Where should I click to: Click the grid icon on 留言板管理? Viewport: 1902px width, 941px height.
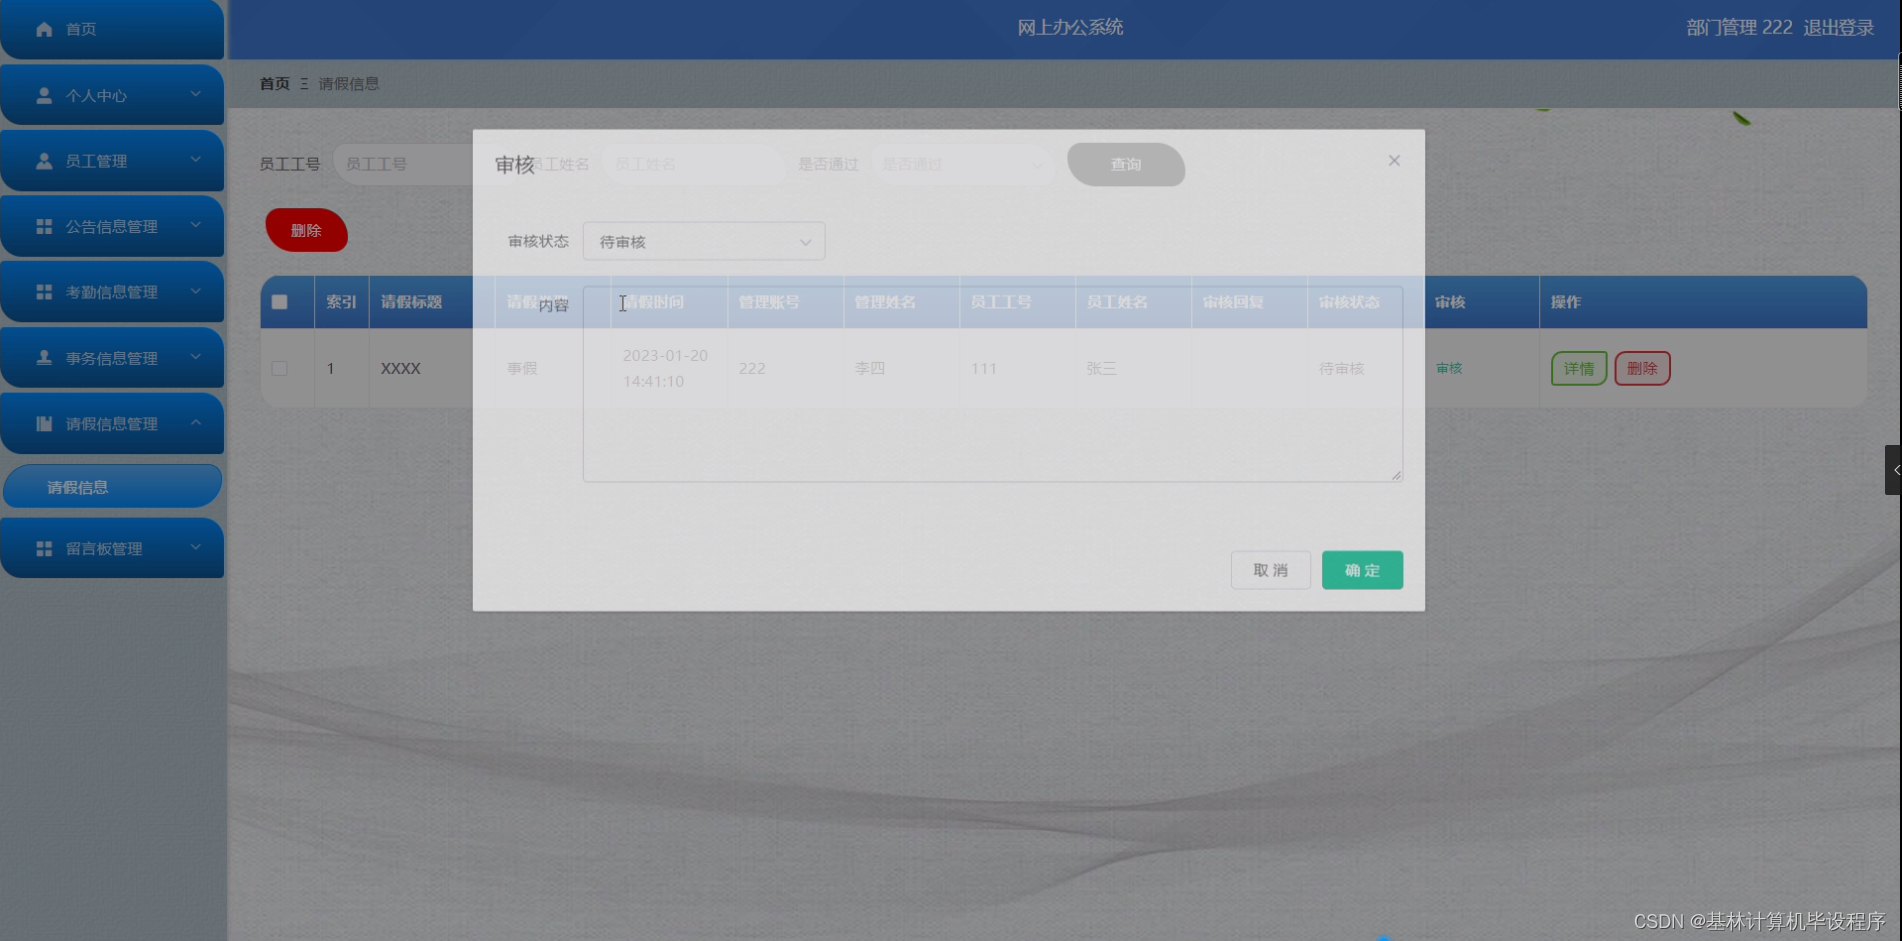(x=42, y=548)
